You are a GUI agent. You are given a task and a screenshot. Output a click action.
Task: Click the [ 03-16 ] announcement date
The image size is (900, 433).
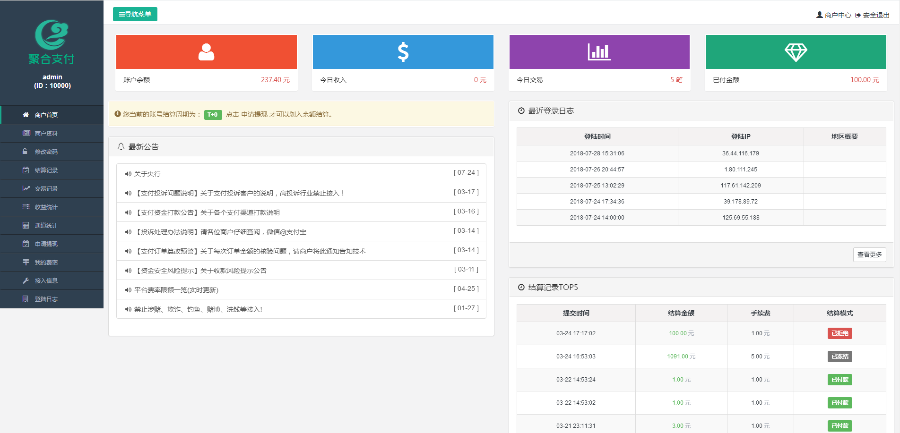click(466, 212)
